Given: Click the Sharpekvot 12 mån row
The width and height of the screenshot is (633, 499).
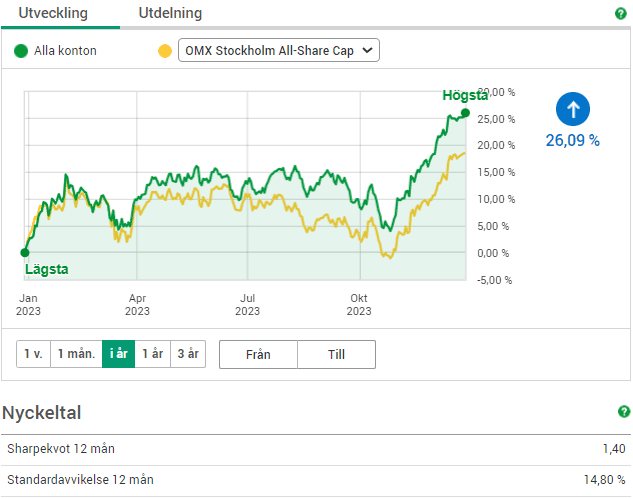Looking at the screenshot, I should (x=316, y=449).
